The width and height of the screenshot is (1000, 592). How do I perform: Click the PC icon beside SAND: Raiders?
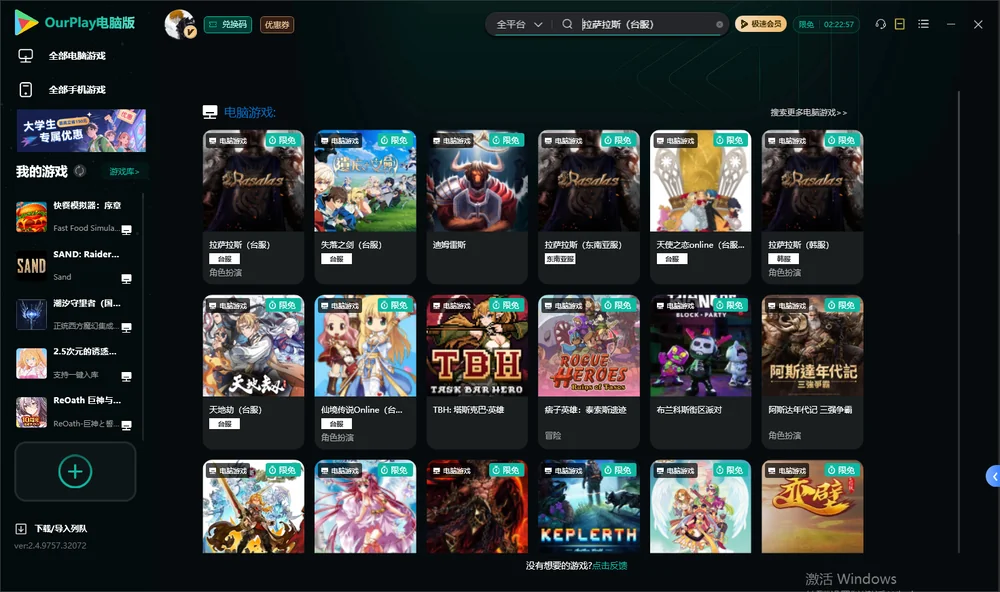click(126, 279)
